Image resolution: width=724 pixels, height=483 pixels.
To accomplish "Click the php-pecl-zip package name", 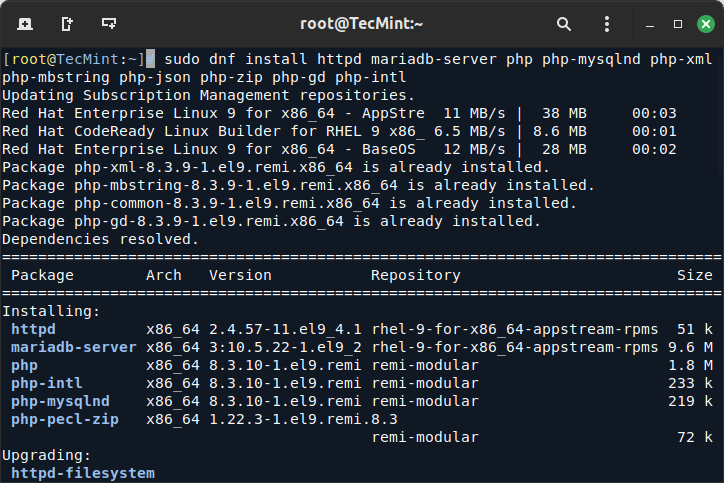I will [x=64, y=419].
